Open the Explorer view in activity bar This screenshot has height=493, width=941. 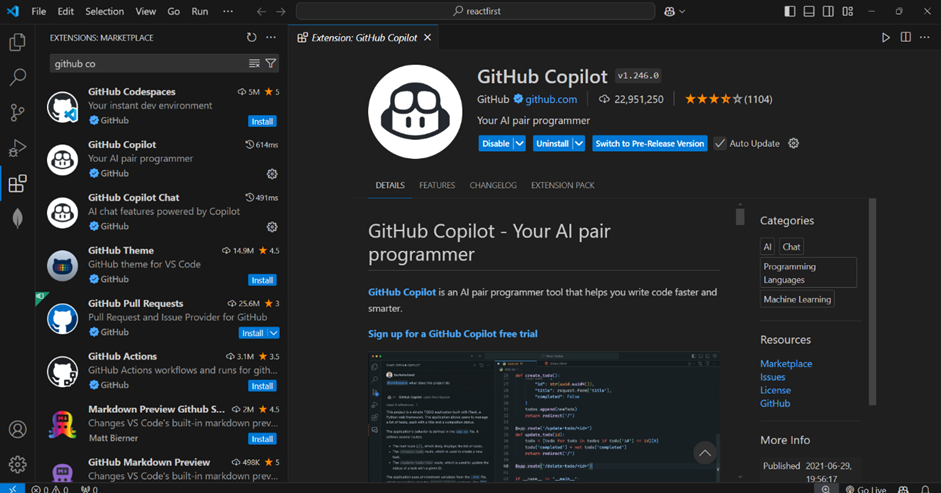tap(17, 42)
